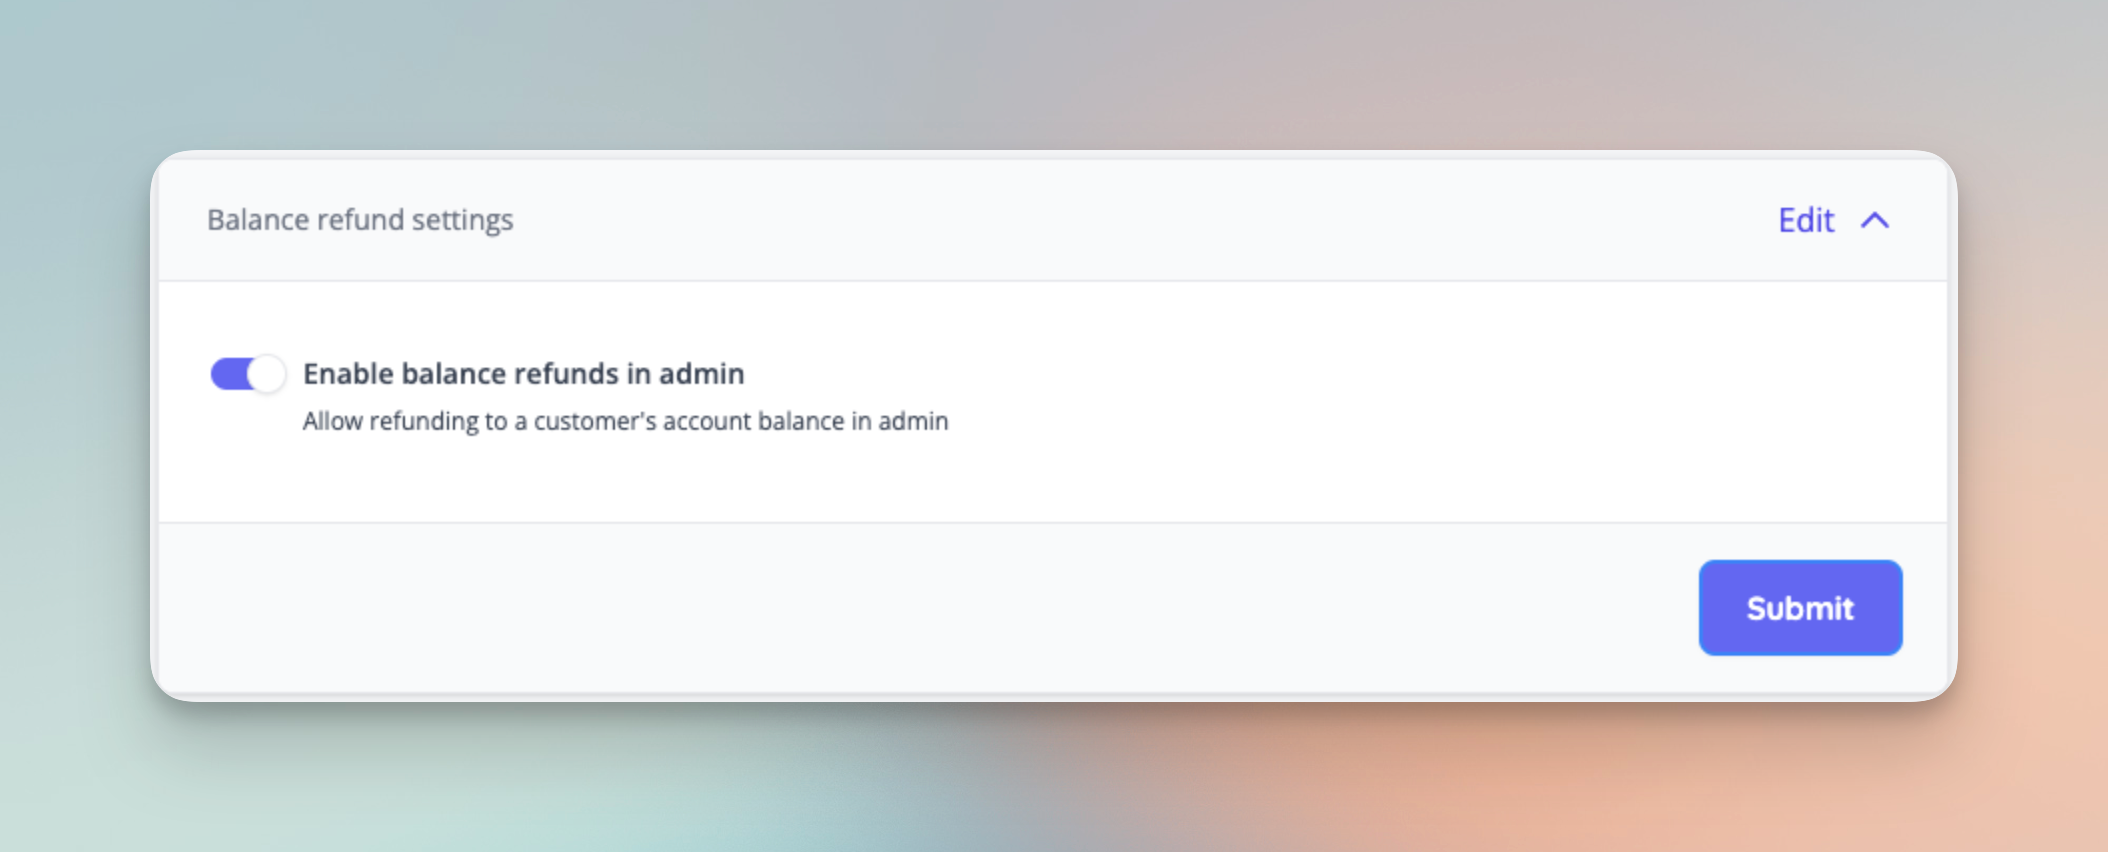This screenshot has width=2108, height=852.
Task: Toggle Enable balance refunds in admin switch
Action: tap(248, 373)
